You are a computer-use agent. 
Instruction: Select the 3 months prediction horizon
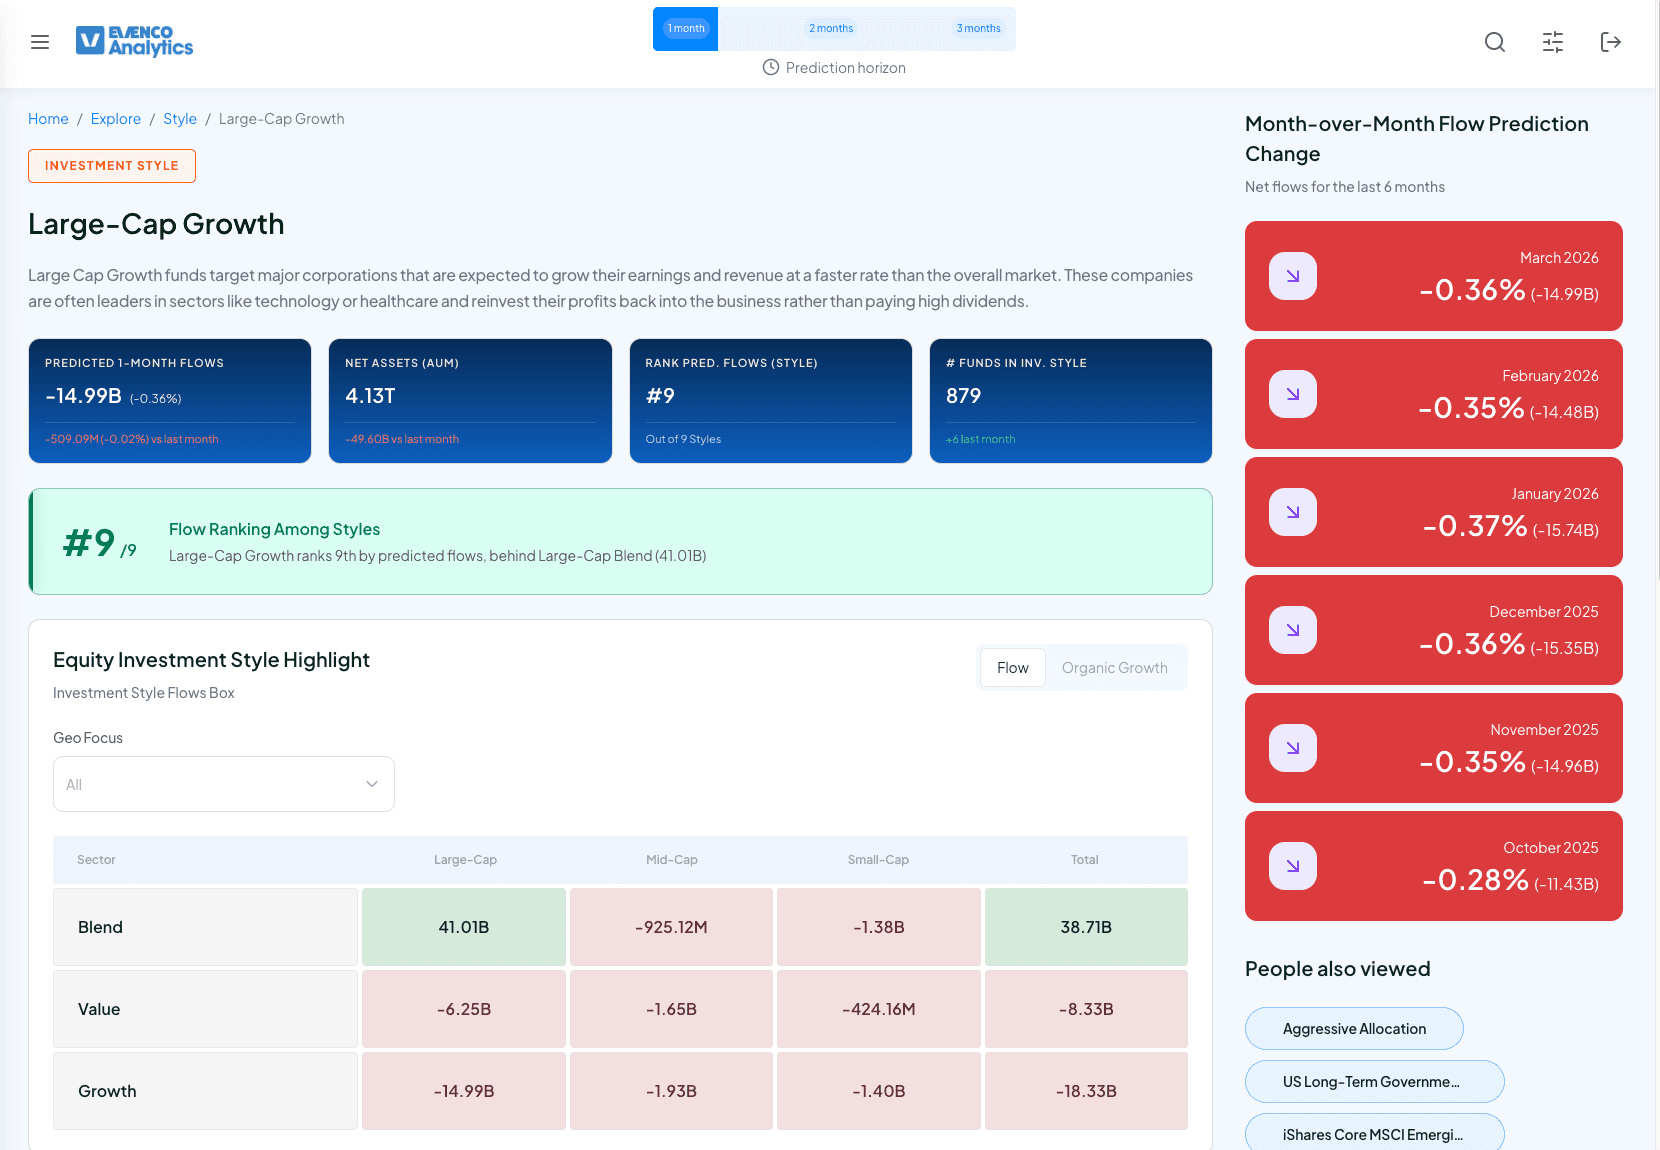[978, 29]
